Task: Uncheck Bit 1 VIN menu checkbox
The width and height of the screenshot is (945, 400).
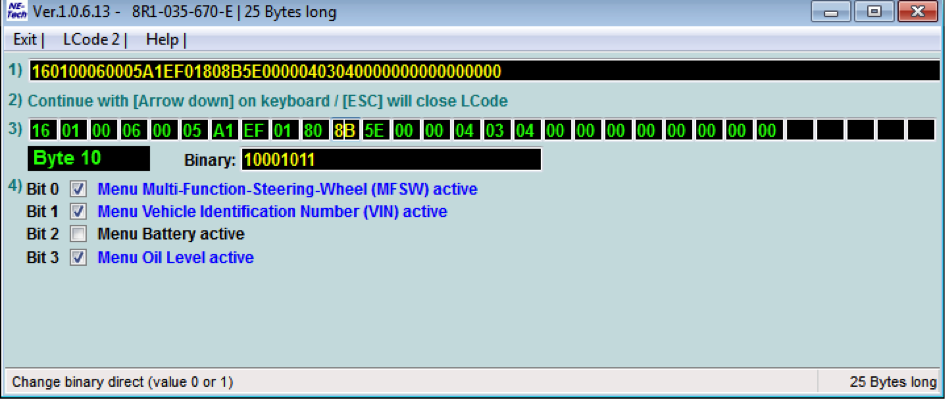Action: [78, 212]
